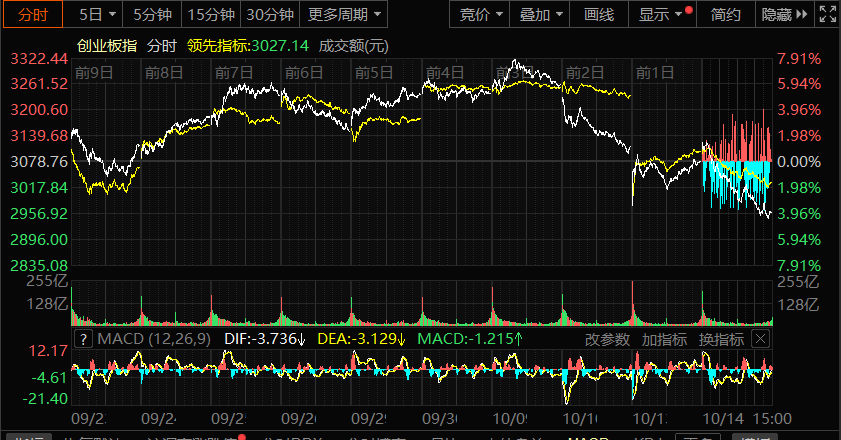Select the 30分钟 period tab

coord(270,14)
